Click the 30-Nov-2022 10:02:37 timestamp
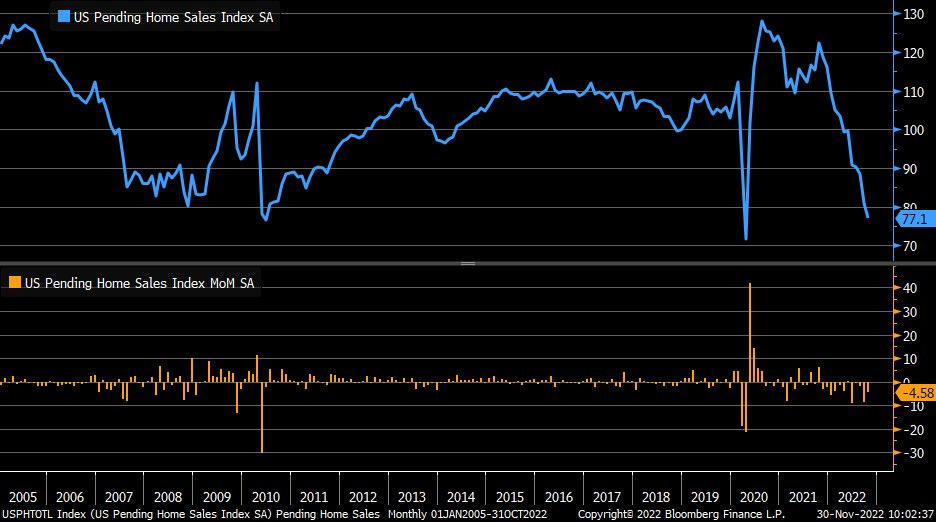The image size is (936, 522). [874, 514]
